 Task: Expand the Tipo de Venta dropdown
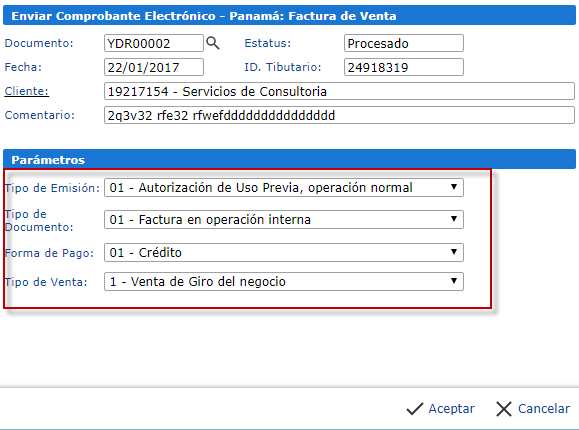[x=284, y=281]
